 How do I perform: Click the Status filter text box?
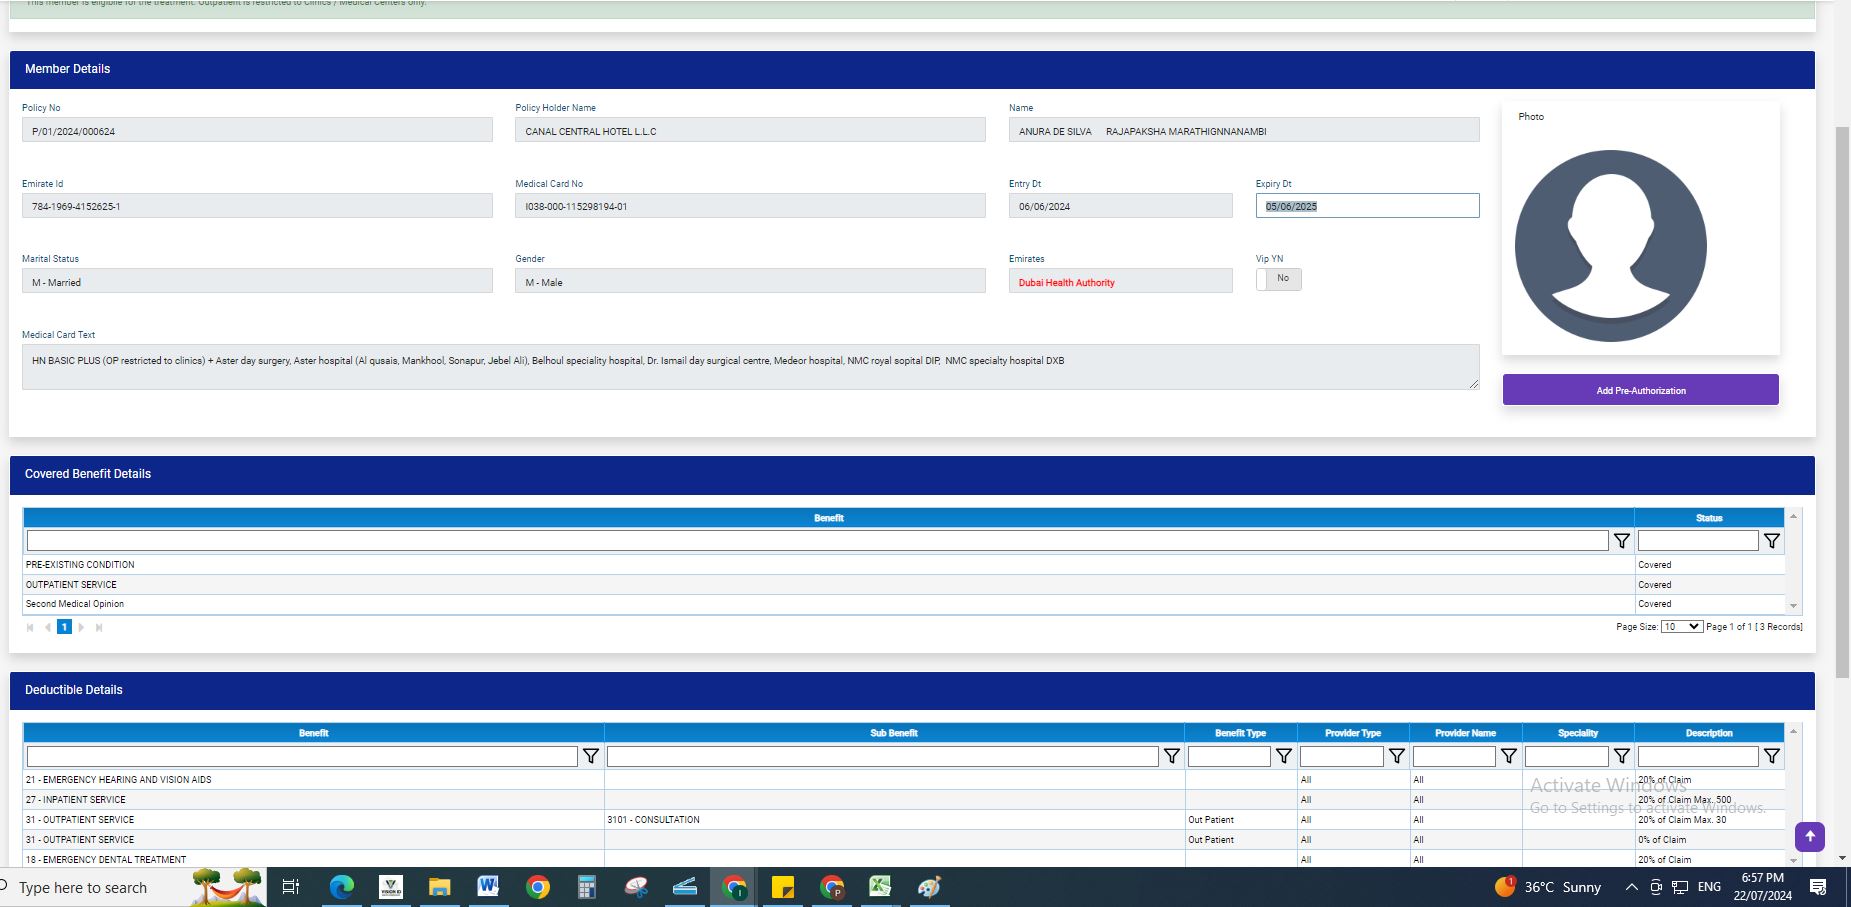[x=1697, y=541]
